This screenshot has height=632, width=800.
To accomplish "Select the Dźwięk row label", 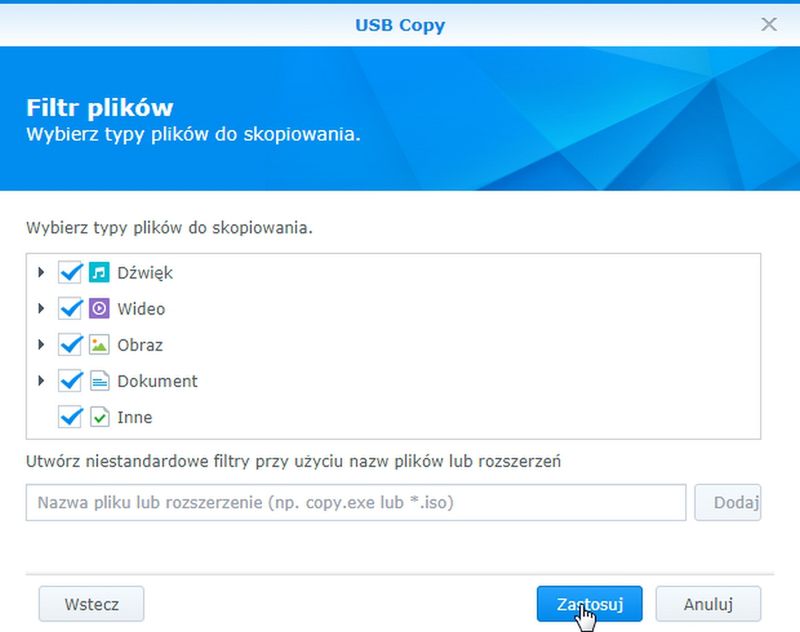I will click(x=145, y=273).
